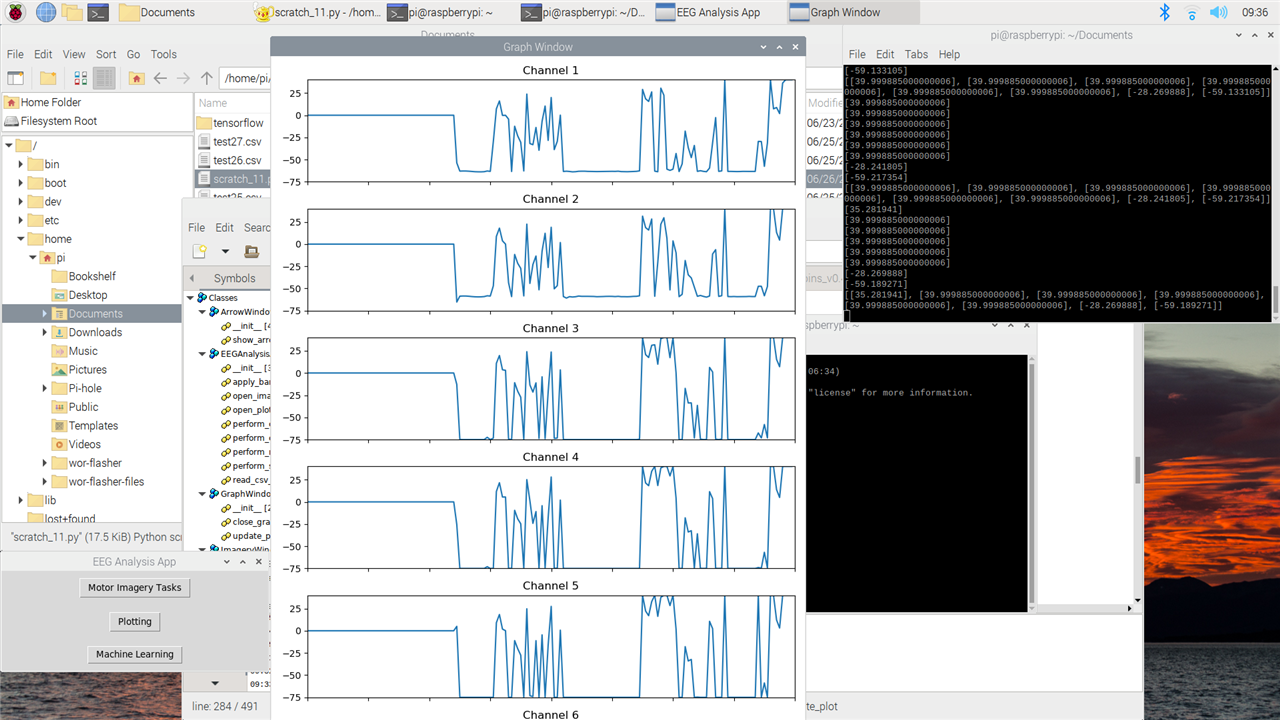The image size is (1280, 720).
Task: Open the Go menu in file manager
Action: coord(133,54)
